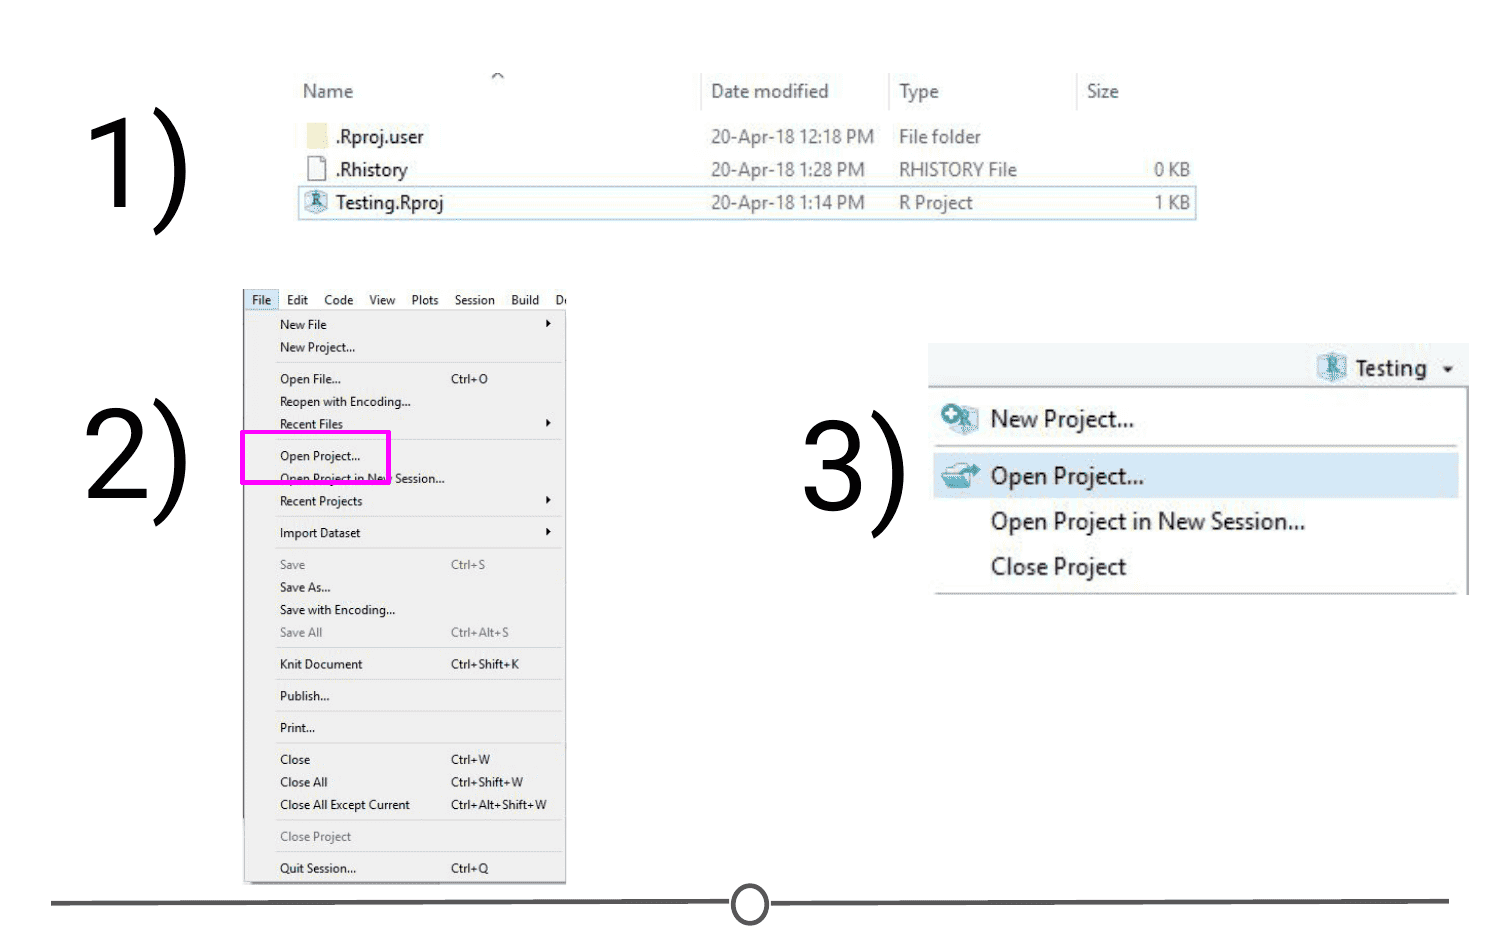
Task: Select Open Project in New Session...
Action: point(1148,522)
